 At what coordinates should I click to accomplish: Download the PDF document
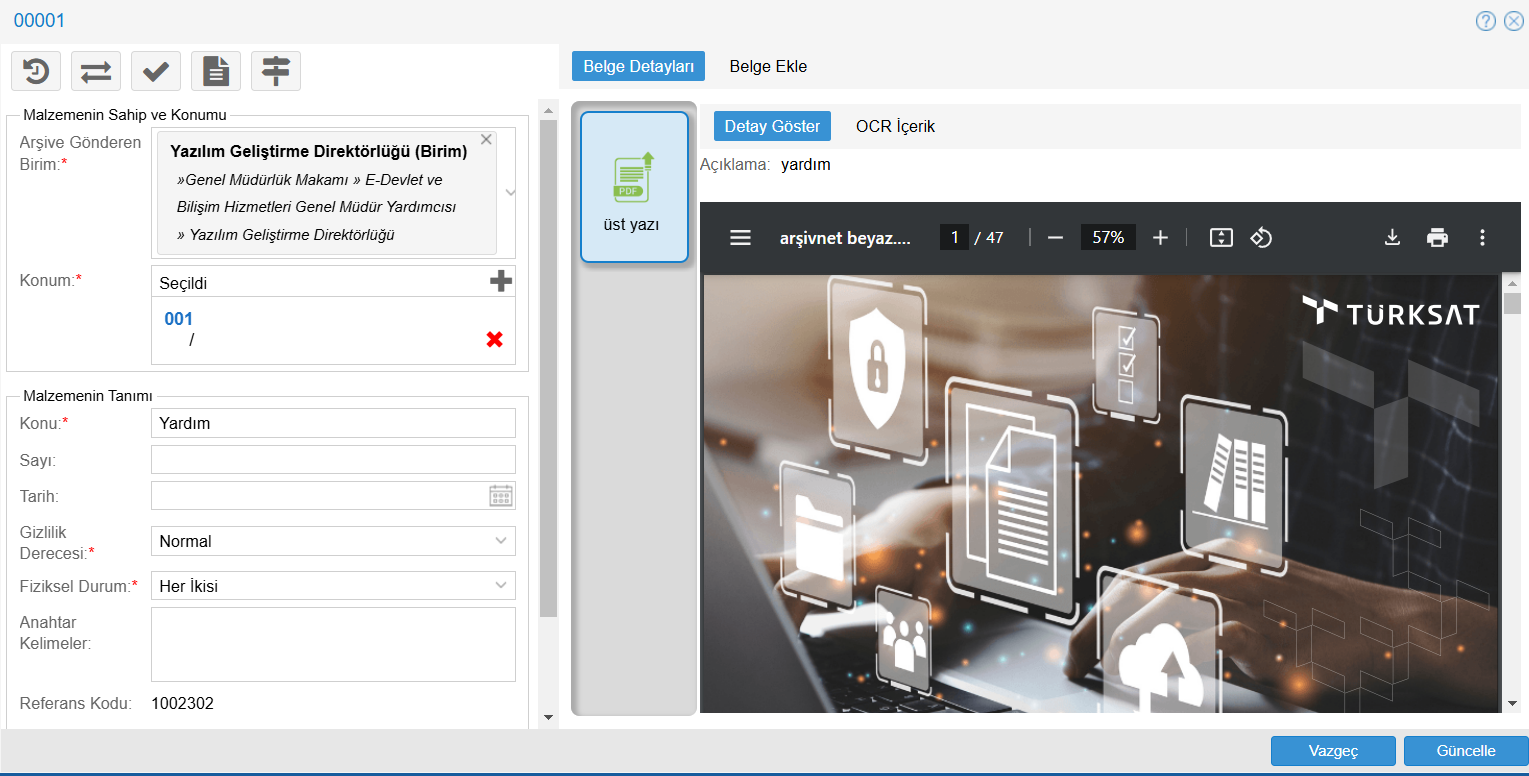(1391, 237)
